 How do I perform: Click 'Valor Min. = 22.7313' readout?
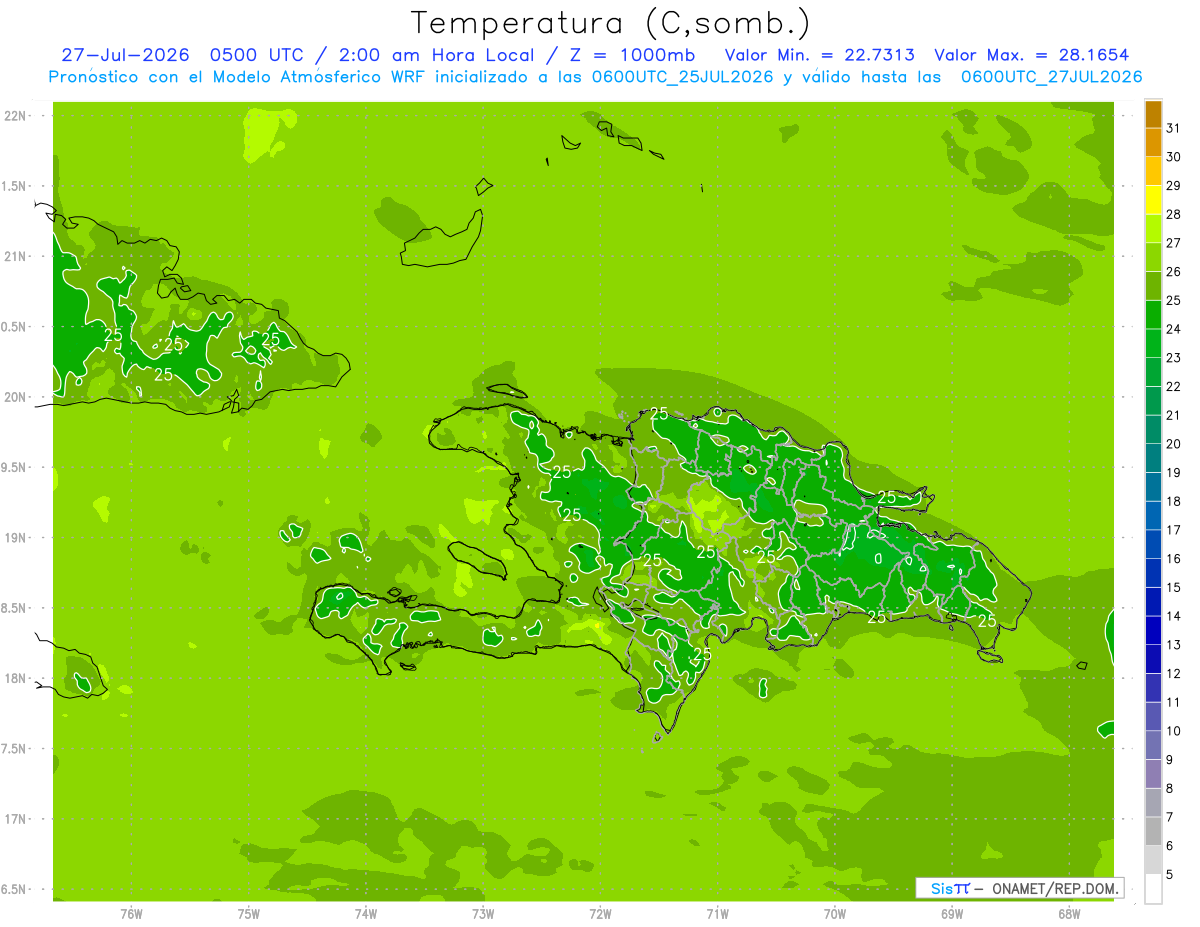coord(821,55)
